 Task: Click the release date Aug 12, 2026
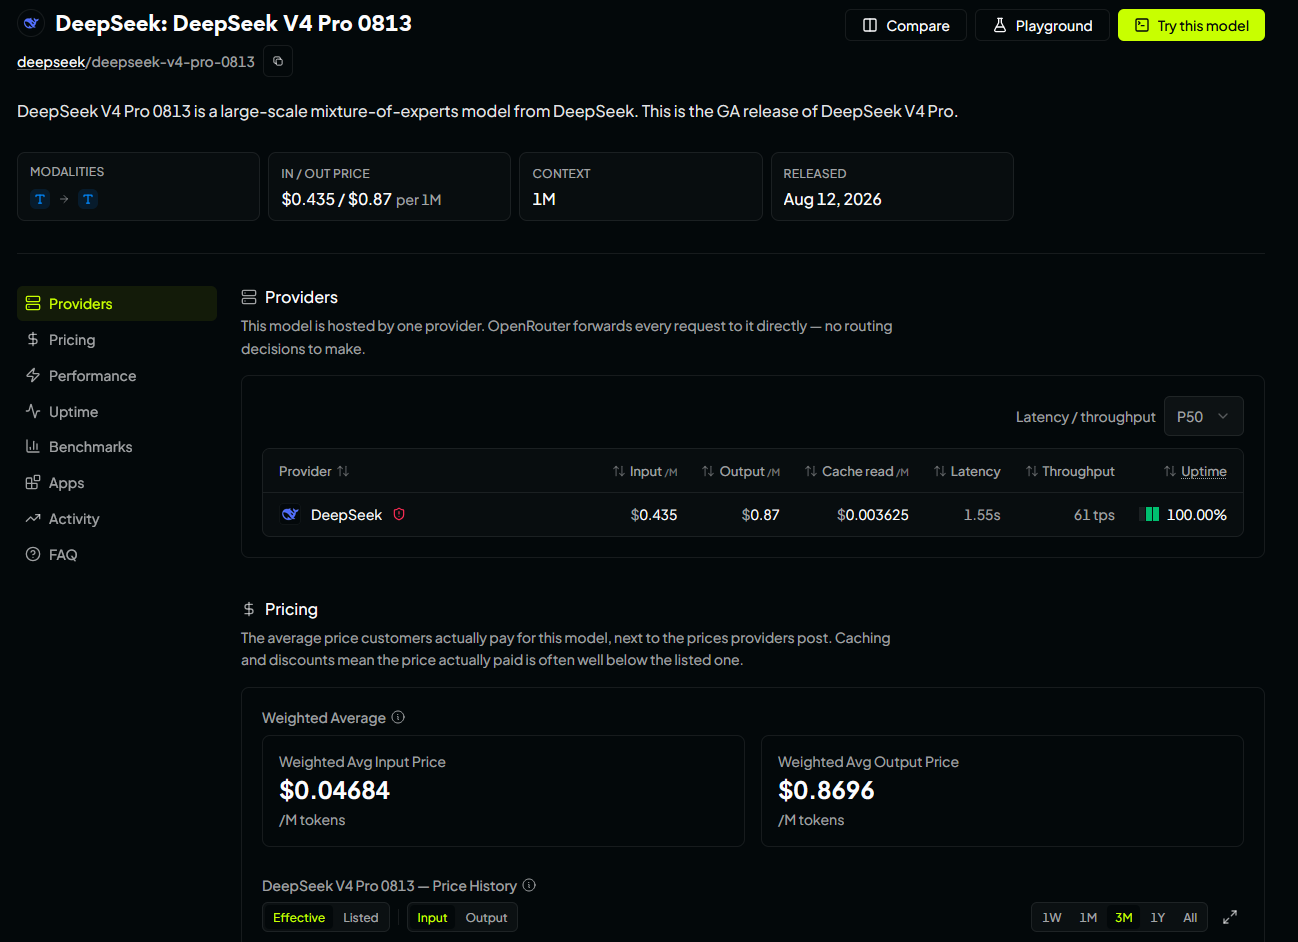click(832, 199)
